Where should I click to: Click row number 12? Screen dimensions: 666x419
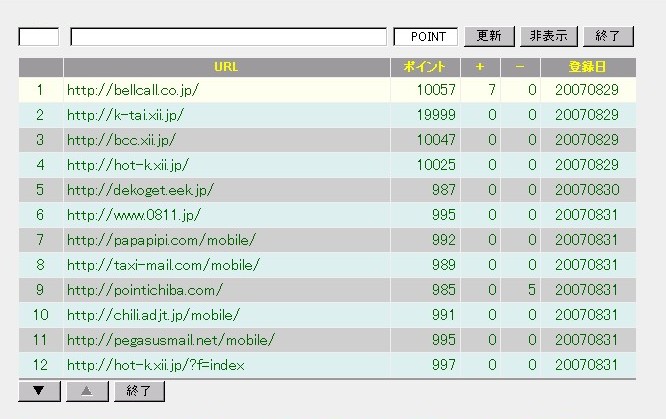tap(40, 365)
